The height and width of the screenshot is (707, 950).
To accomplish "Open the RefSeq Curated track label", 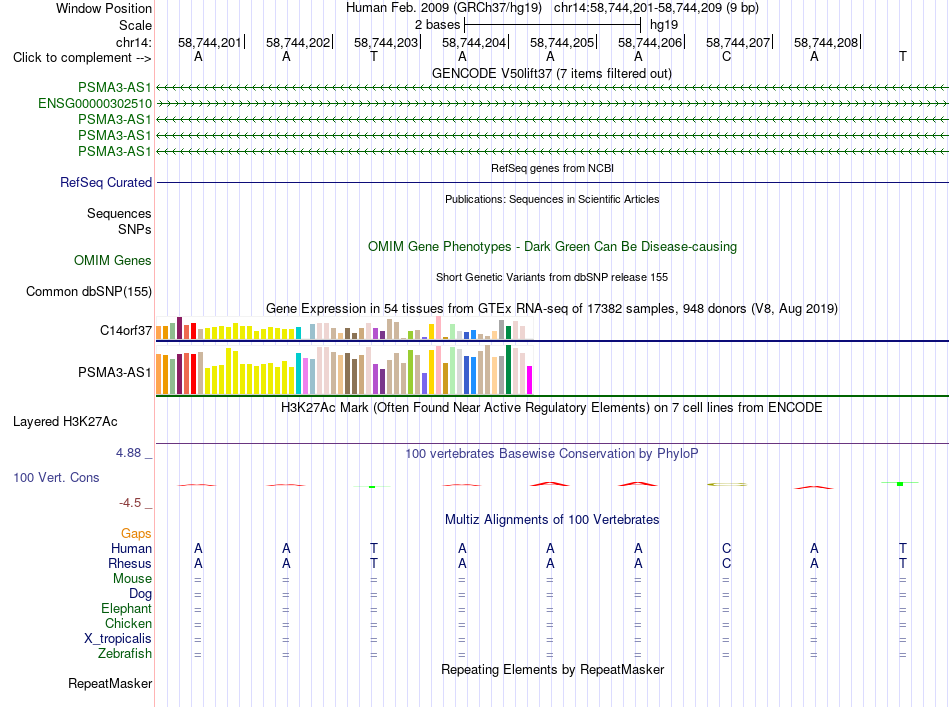I will click(106, 182).
